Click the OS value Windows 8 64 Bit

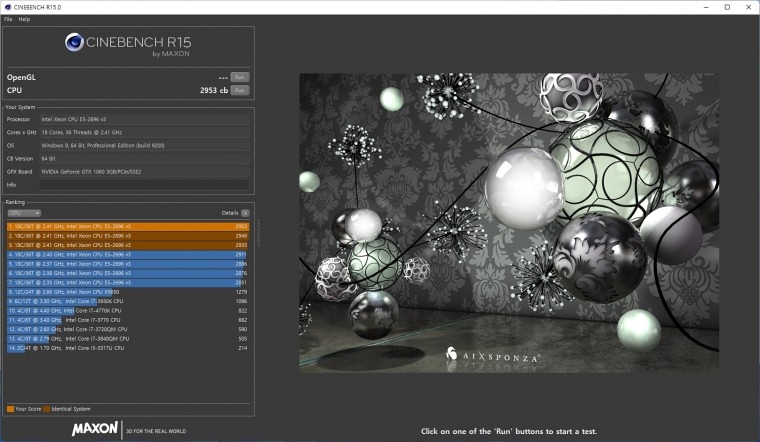tap(144, 145)
